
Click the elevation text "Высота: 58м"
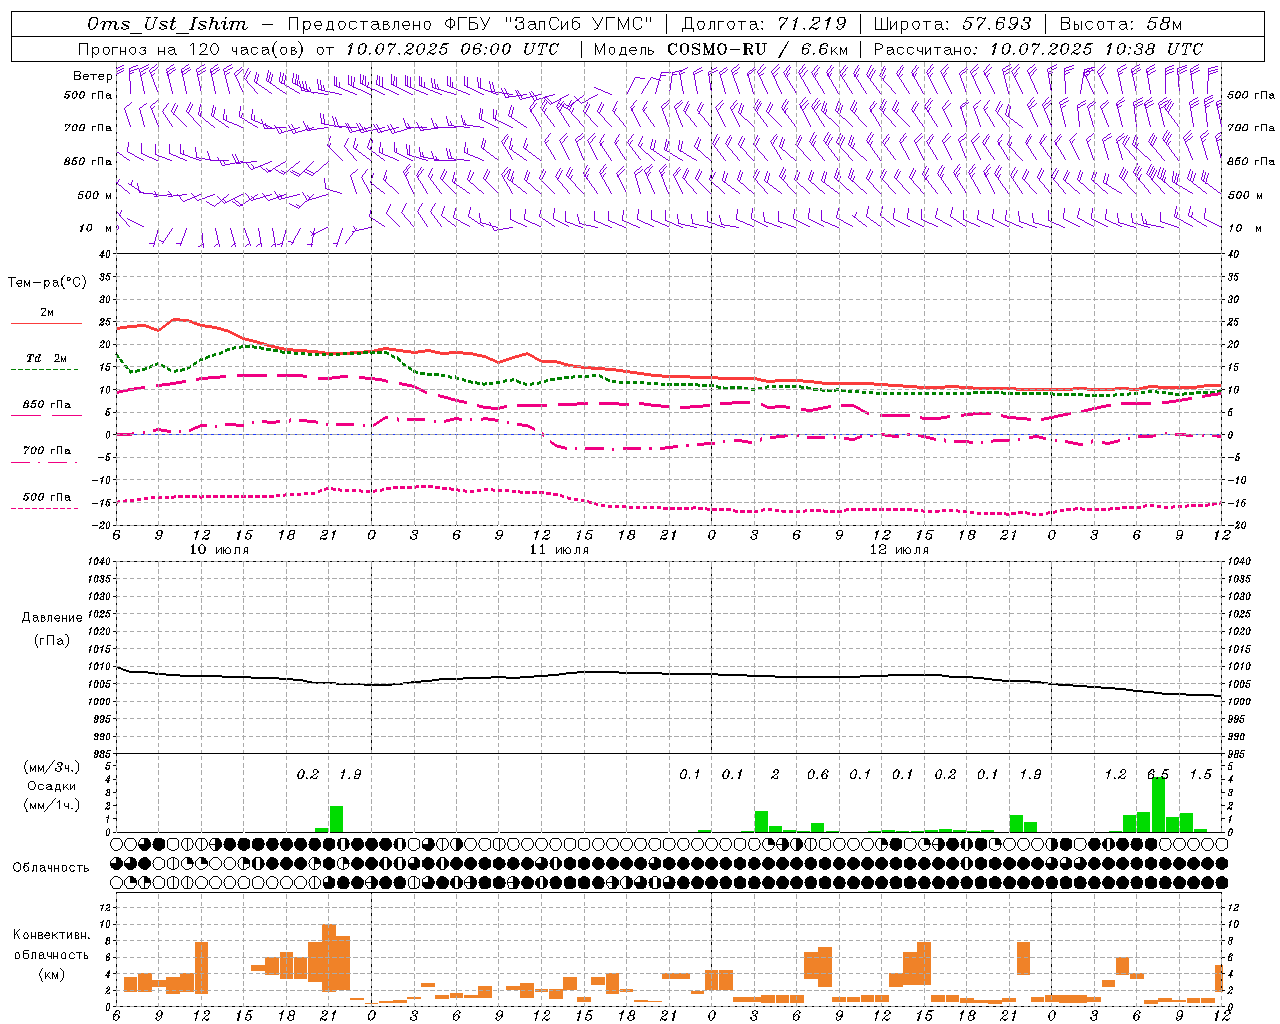click(1120, 24)
